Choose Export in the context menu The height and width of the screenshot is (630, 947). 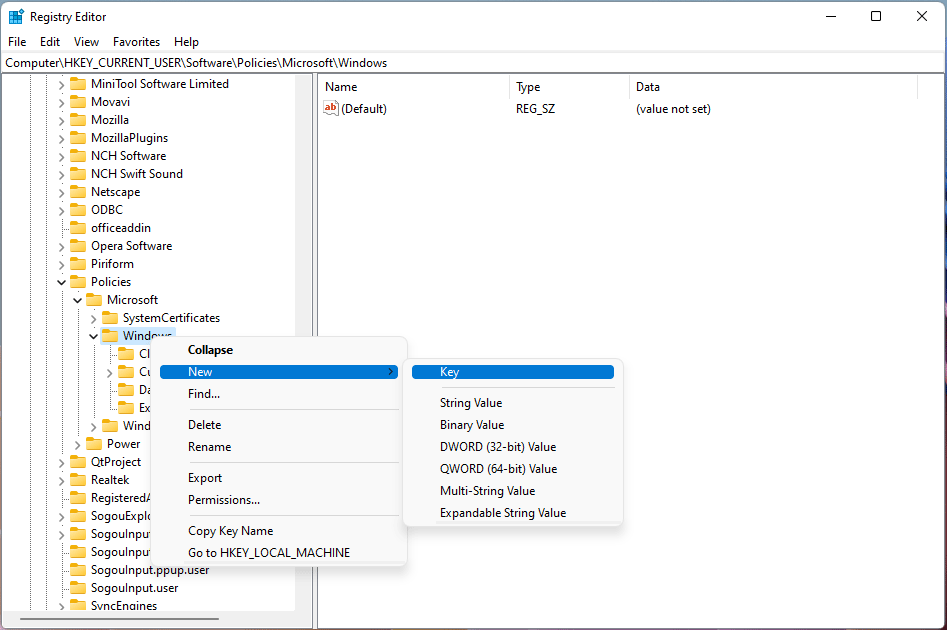coord(279,478)
